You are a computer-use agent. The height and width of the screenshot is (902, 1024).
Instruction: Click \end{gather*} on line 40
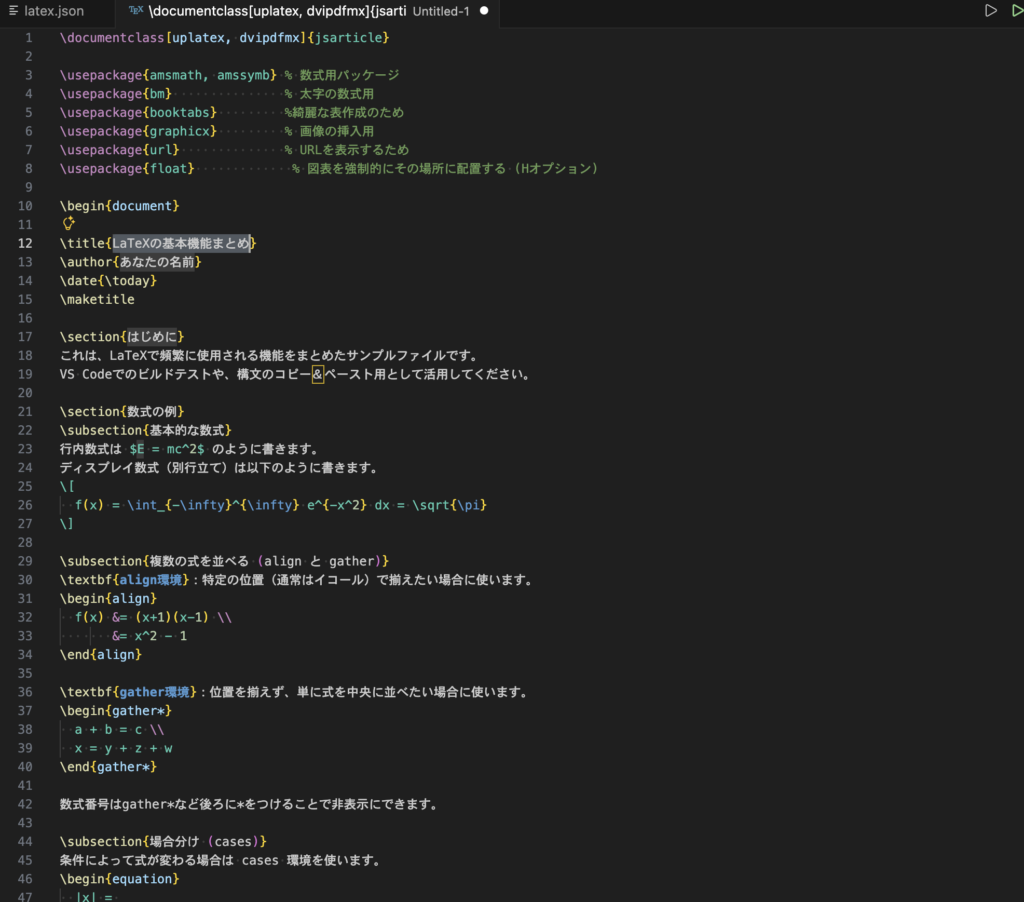tap(108, 767)
